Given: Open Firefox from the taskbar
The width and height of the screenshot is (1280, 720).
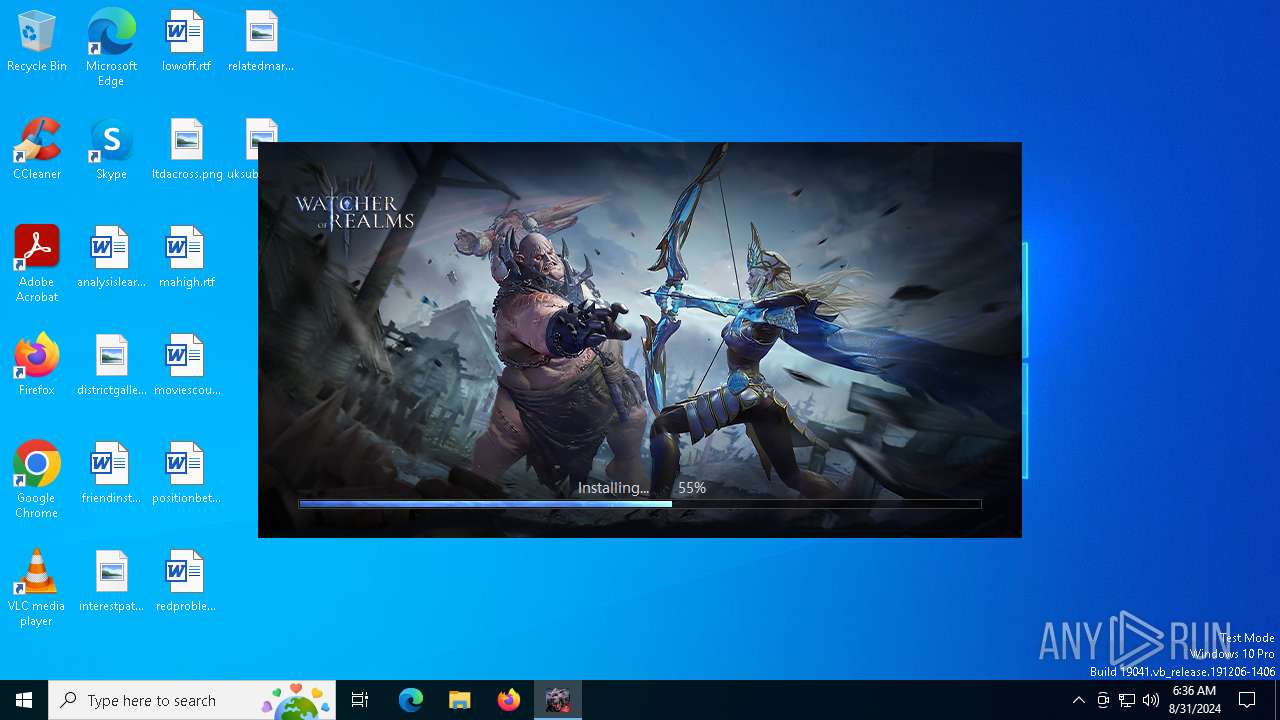Looking at the screenshot, I should (509, 700).
